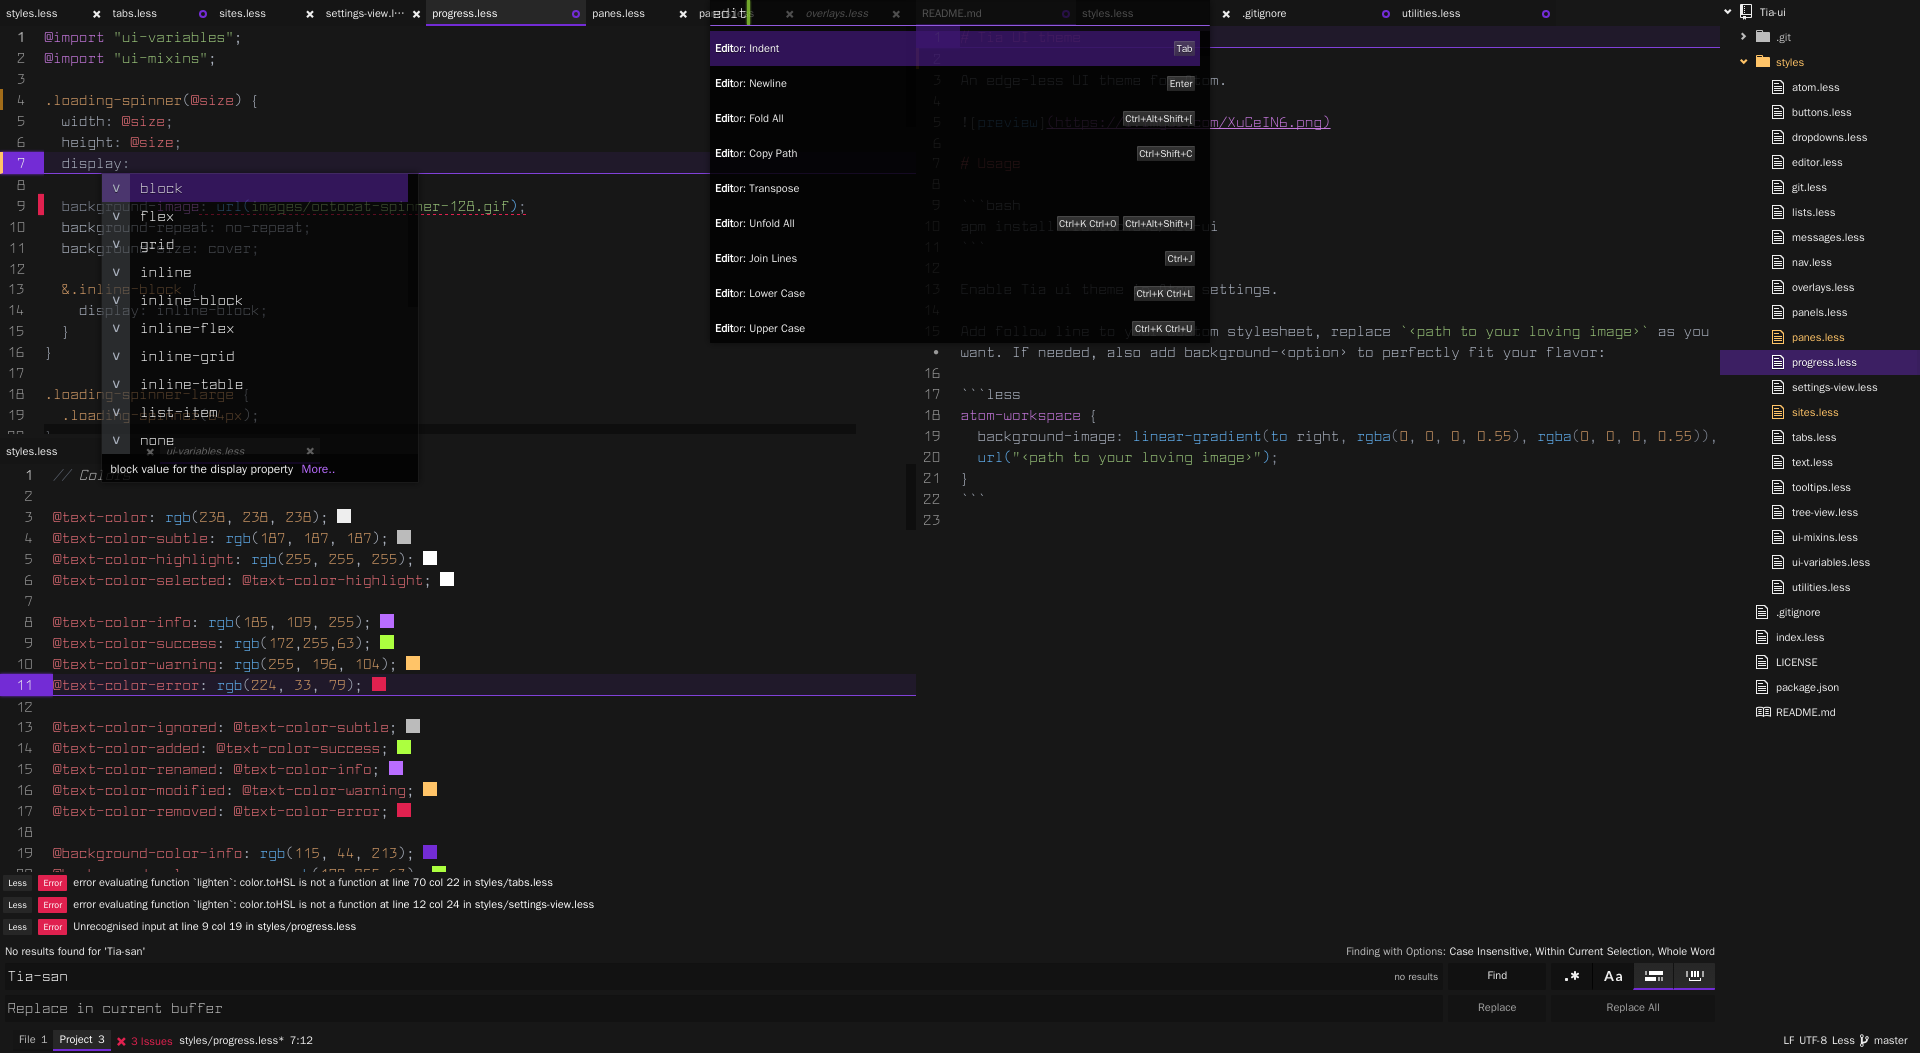Toggle the 'only in selection' find option
Viewport: 1920px width, 1053px height.
click(x=1654, y=976)
